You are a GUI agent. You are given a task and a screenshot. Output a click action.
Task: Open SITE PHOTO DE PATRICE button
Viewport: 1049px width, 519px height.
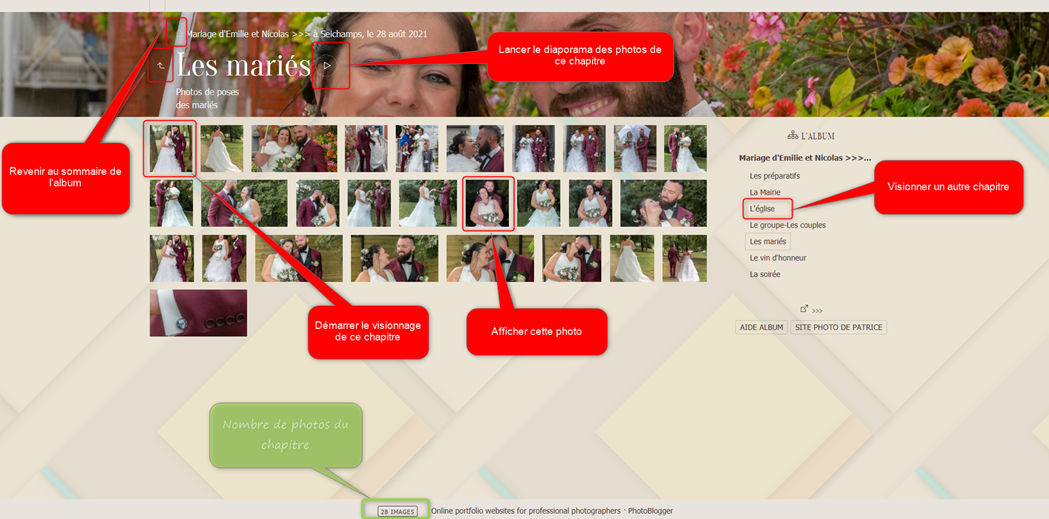(838, 327)
